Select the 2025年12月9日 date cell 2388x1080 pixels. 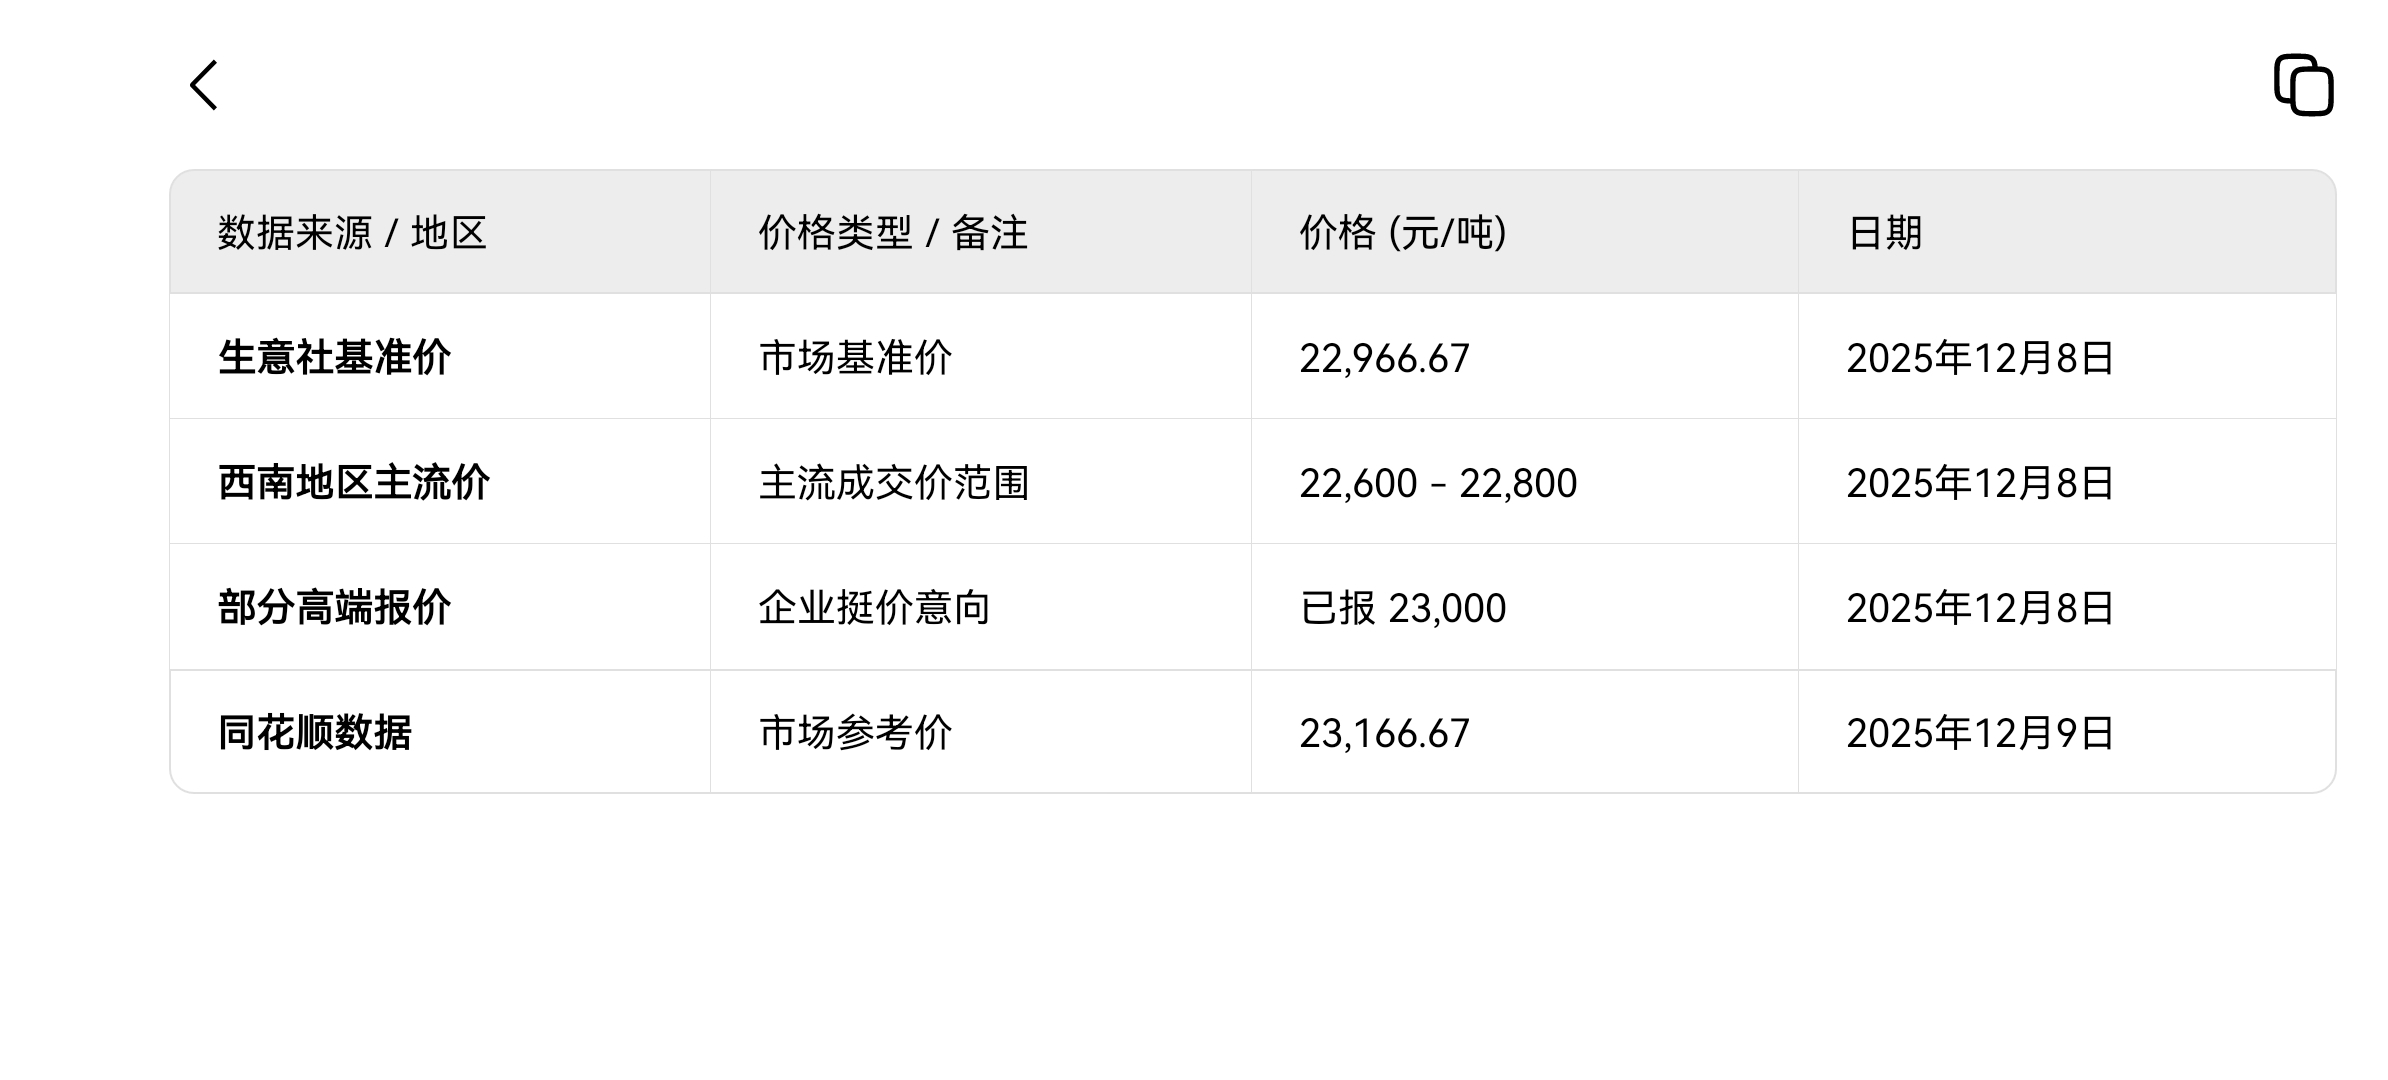(x=1980, y=733)
